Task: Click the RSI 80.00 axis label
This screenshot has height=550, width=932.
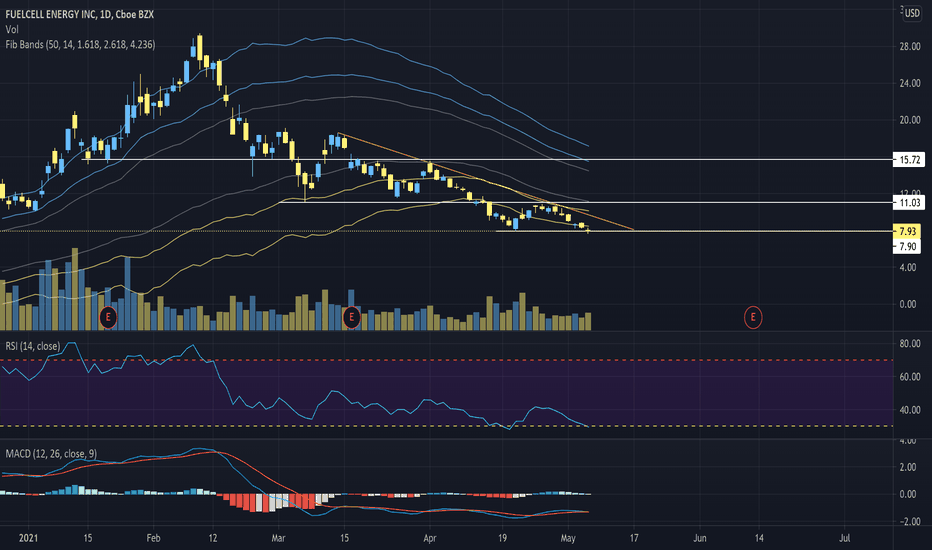Action: tap(909, 344)
